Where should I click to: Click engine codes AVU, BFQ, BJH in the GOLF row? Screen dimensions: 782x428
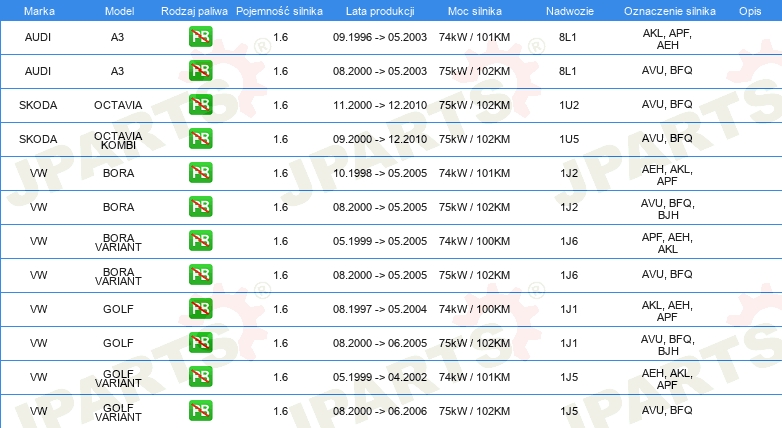coord(667,345)
